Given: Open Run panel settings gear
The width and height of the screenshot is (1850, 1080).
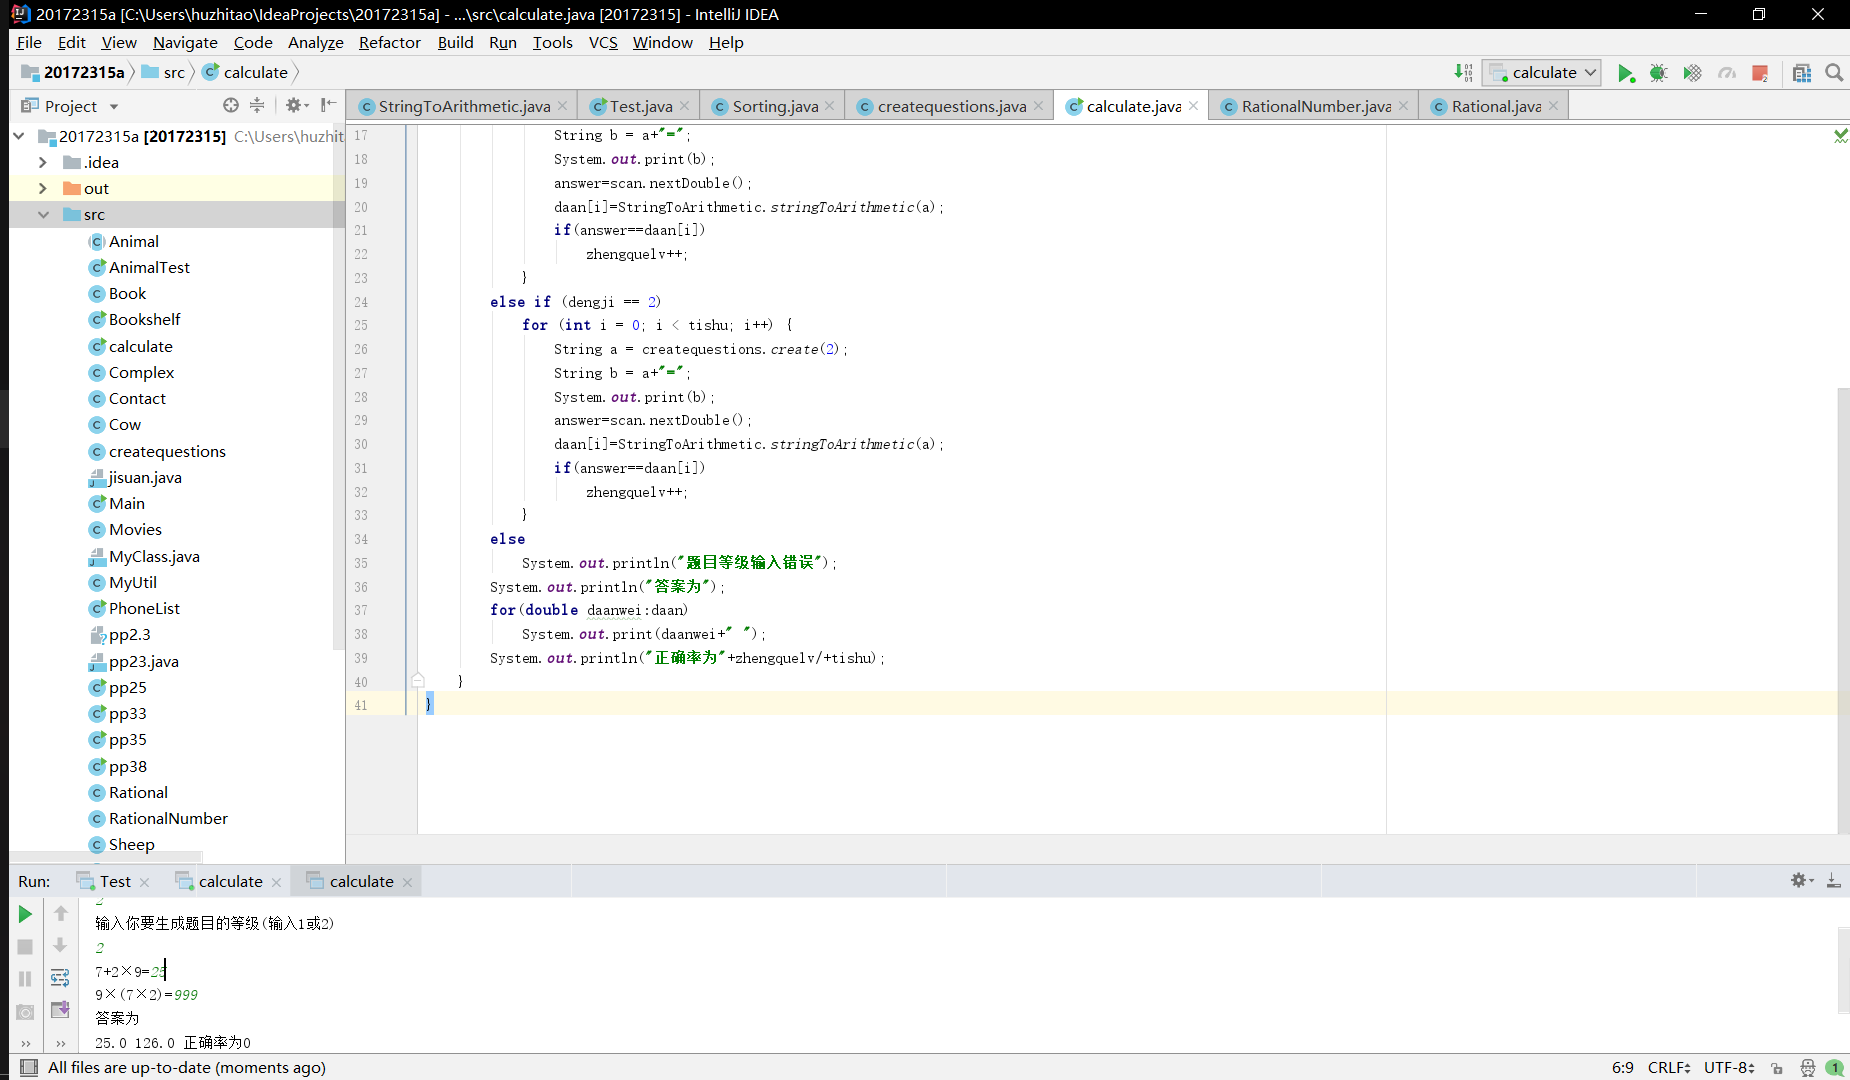Looking at the screenshot, I should (x=1802, y=881).
